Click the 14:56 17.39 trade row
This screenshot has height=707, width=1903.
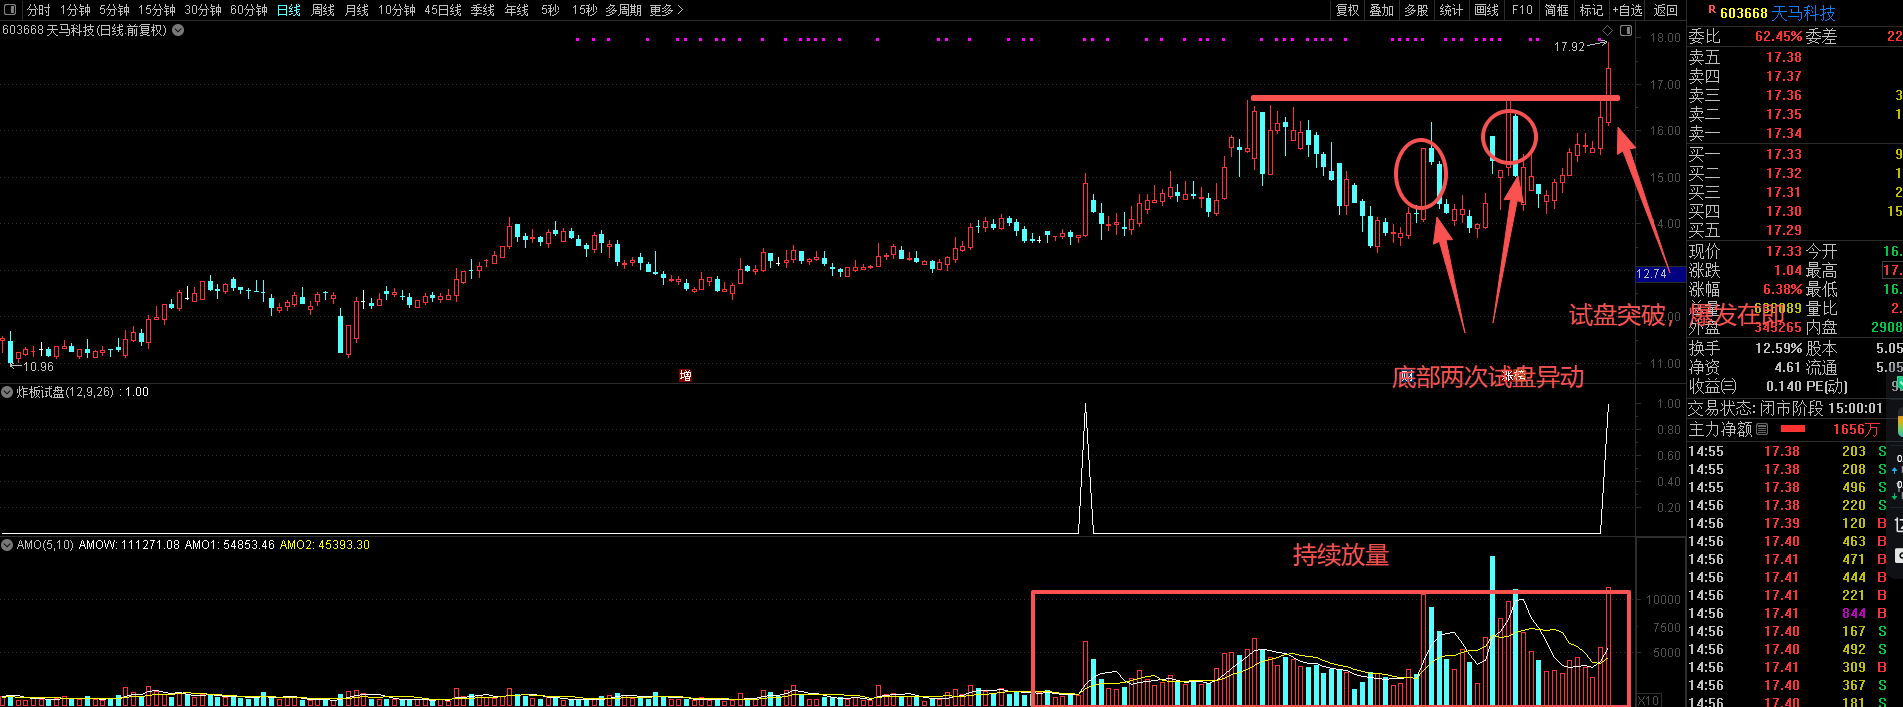tap(1787, 523)
